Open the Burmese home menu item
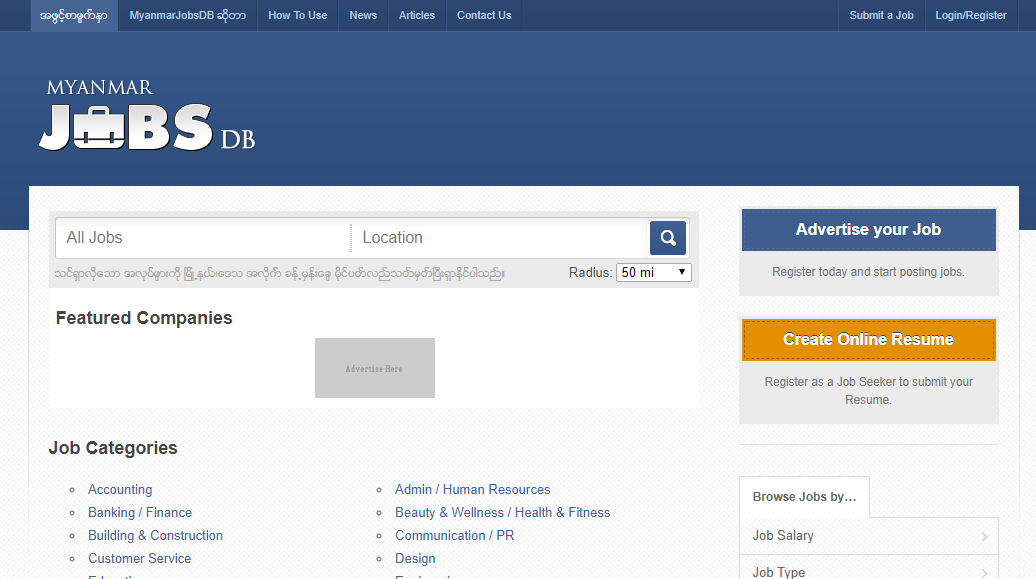 [x=74, y=15]
